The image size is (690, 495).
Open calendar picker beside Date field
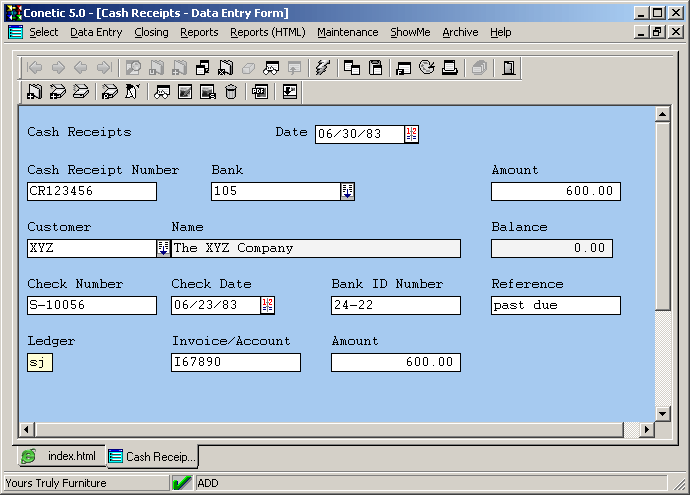[412, 134]
